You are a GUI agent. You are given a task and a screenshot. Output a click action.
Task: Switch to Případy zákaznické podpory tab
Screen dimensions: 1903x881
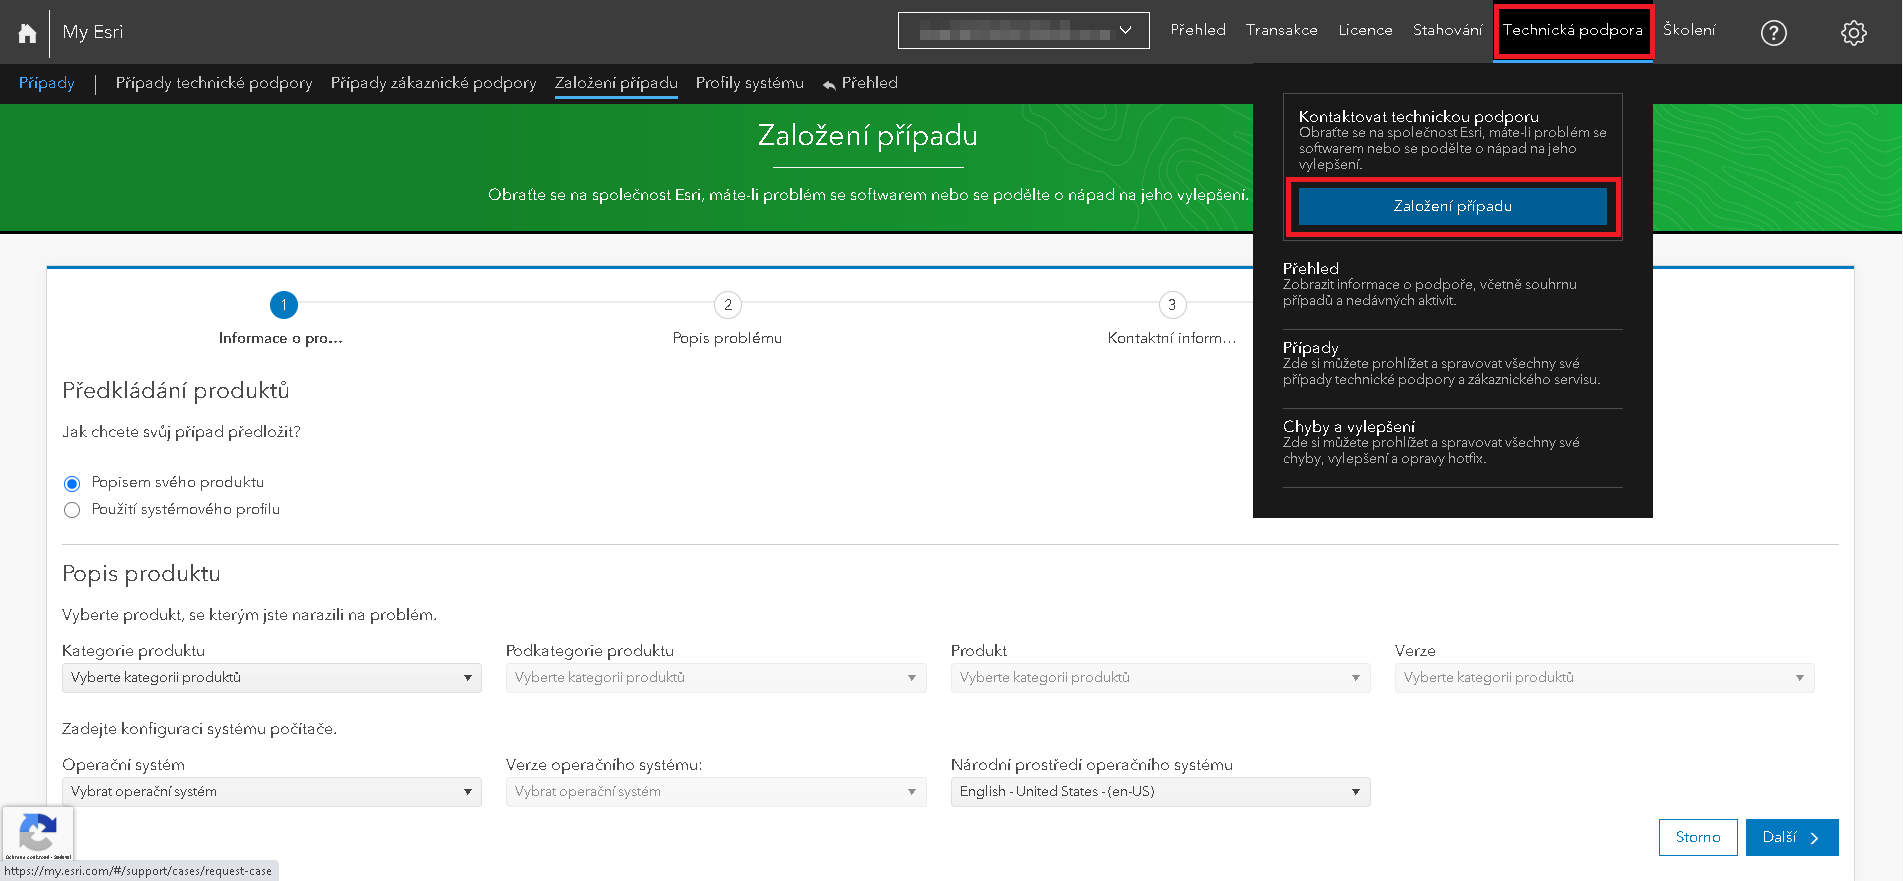pos(433,83)
